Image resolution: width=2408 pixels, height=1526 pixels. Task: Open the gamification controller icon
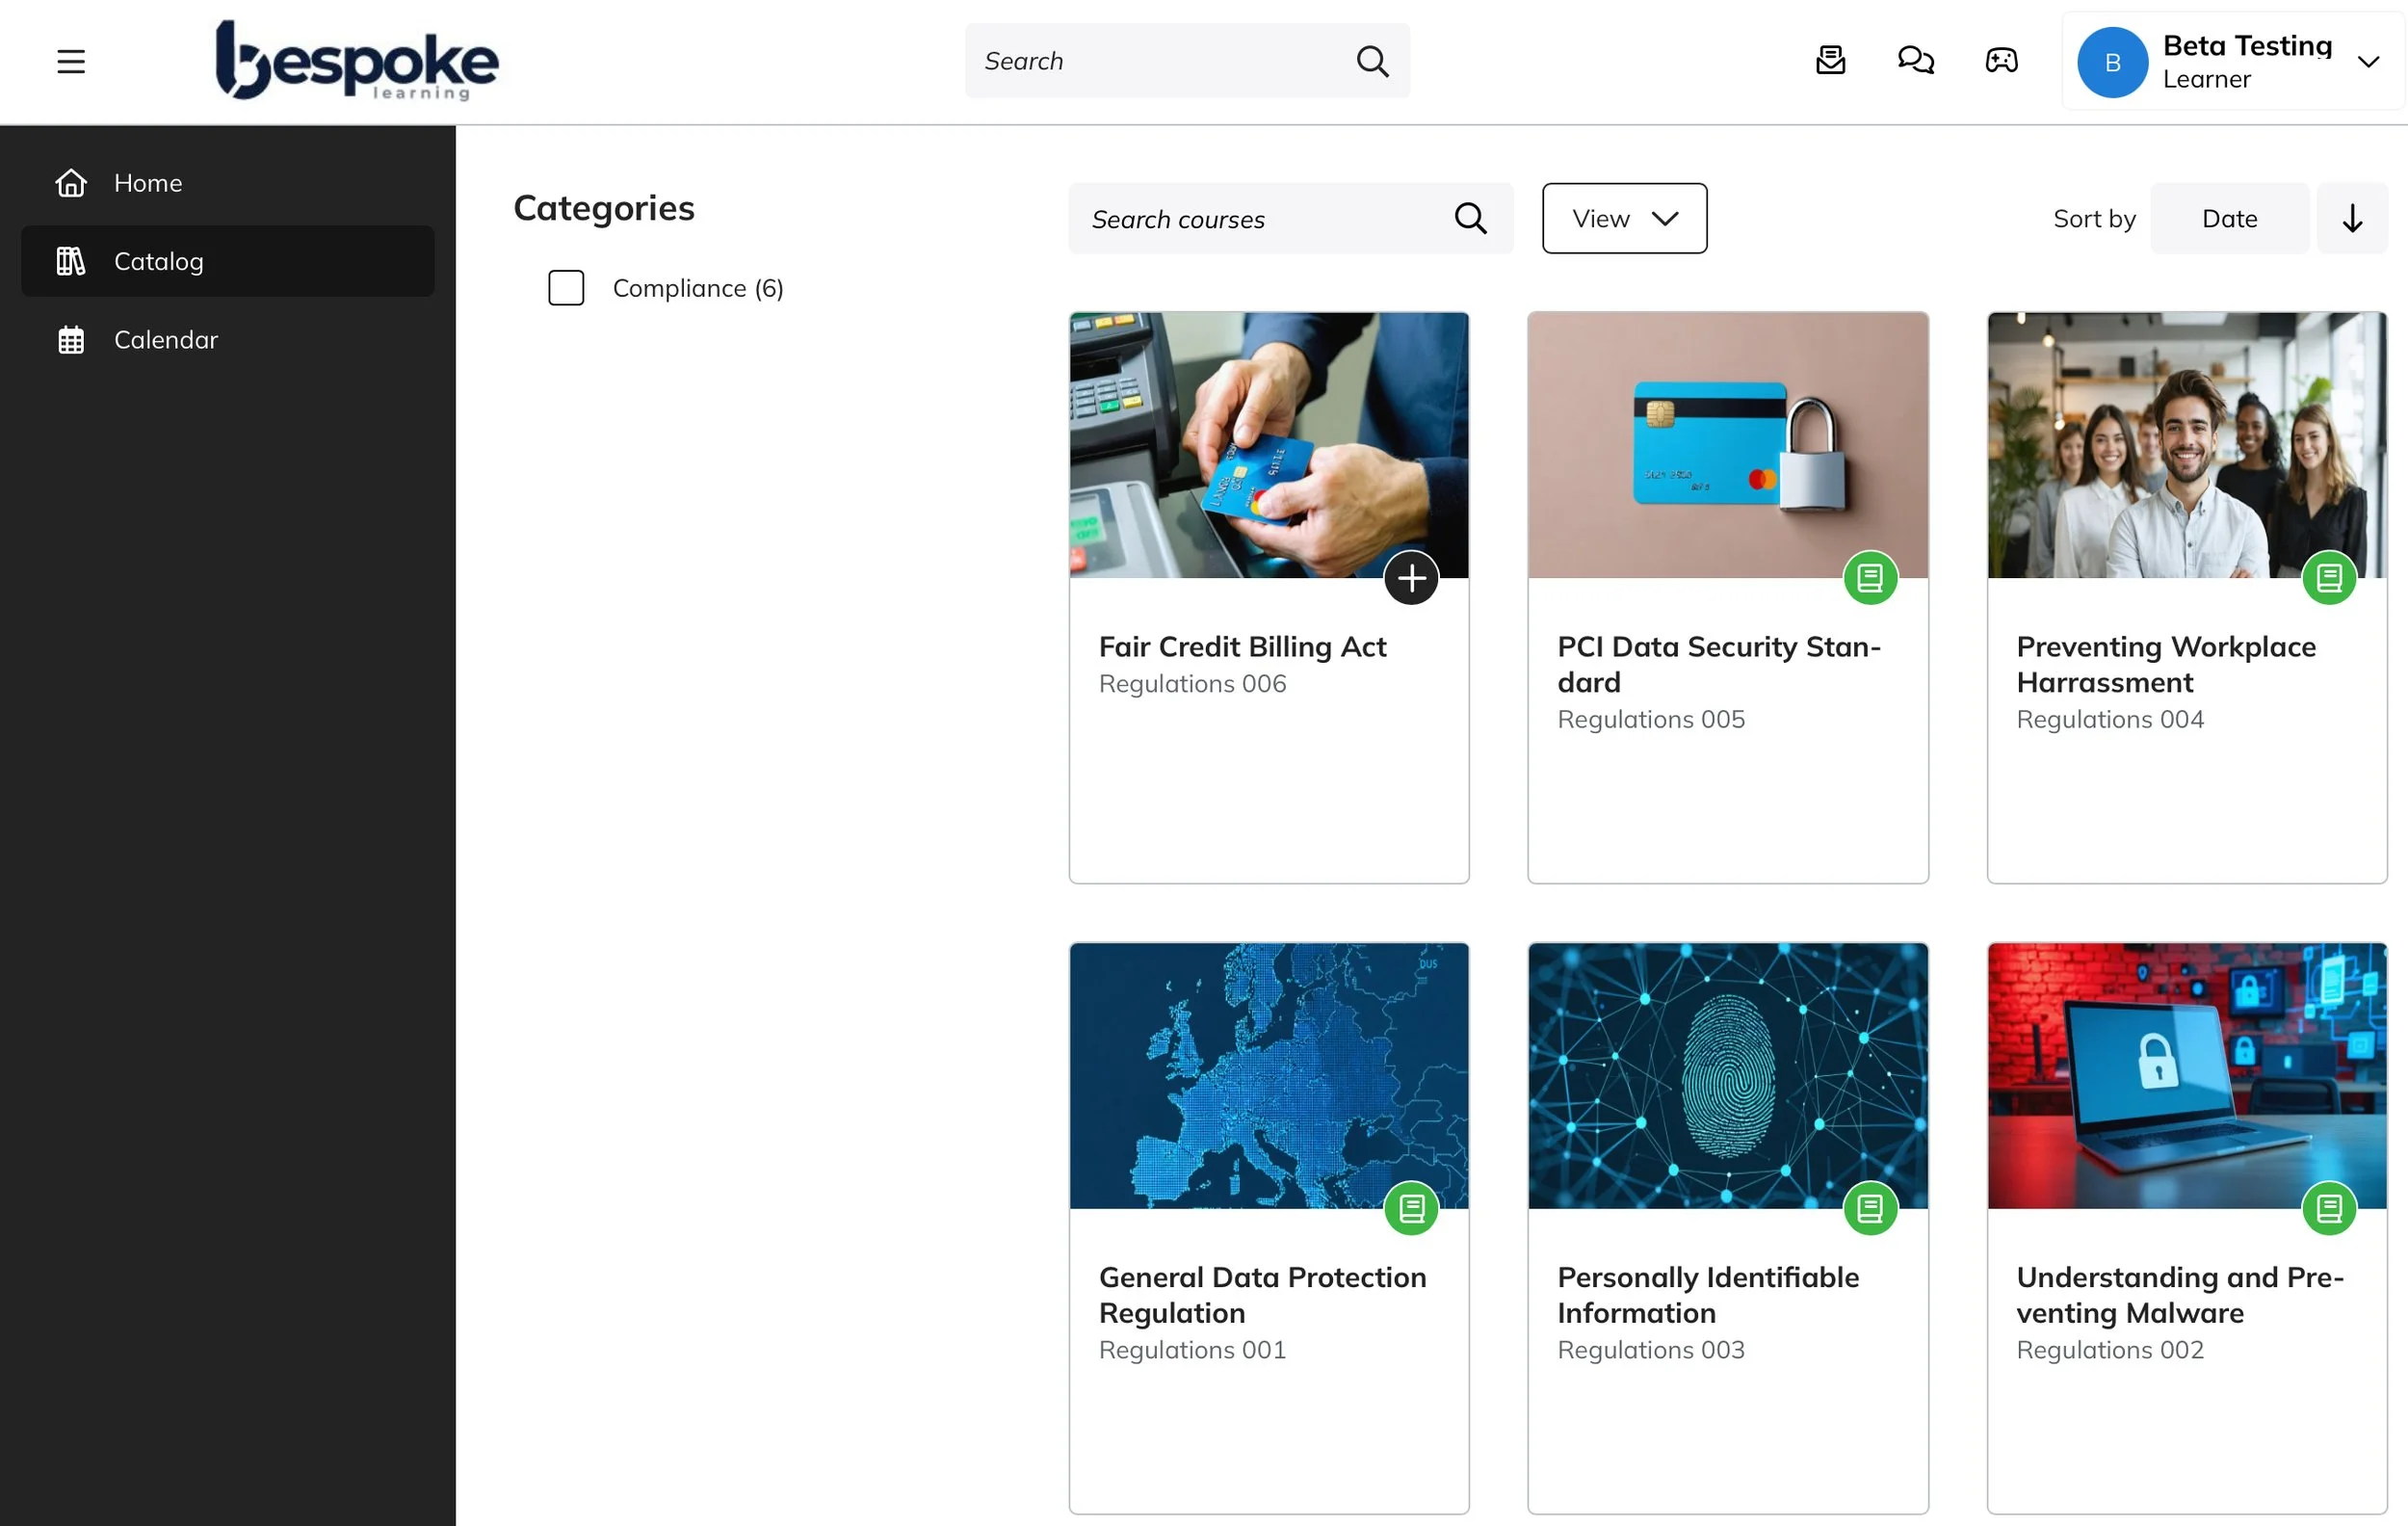click(x=2001, y=61)
